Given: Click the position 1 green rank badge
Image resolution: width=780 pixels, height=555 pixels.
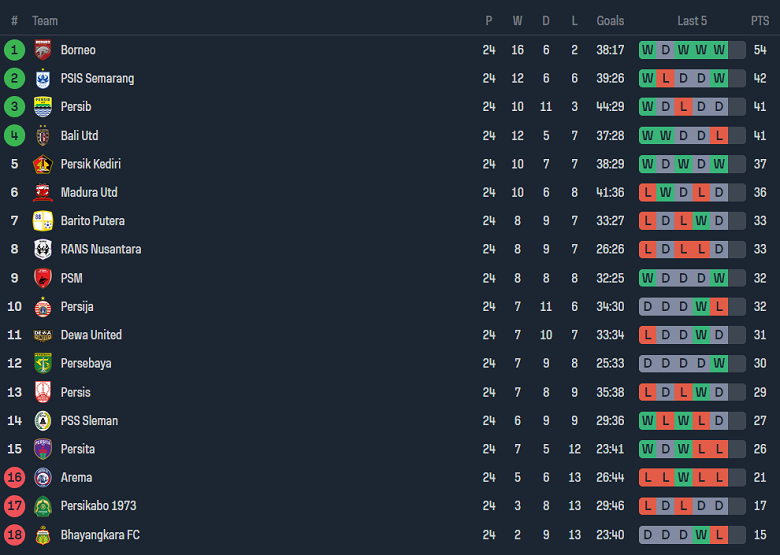Looking at the screenshot, I should [x=14, y=50].
